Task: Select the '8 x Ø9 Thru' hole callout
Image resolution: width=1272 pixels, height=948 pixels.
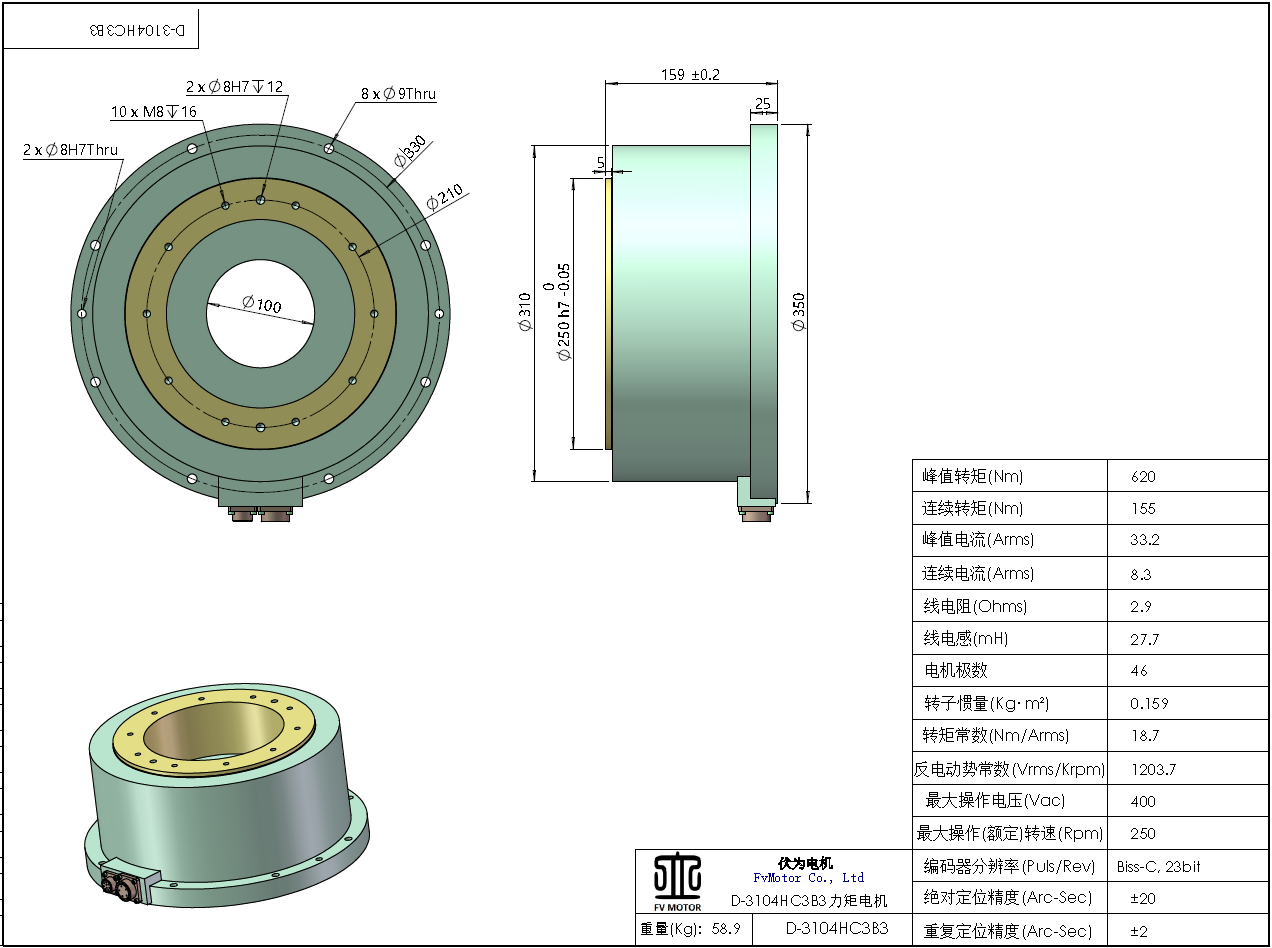Action: point(399,94)
